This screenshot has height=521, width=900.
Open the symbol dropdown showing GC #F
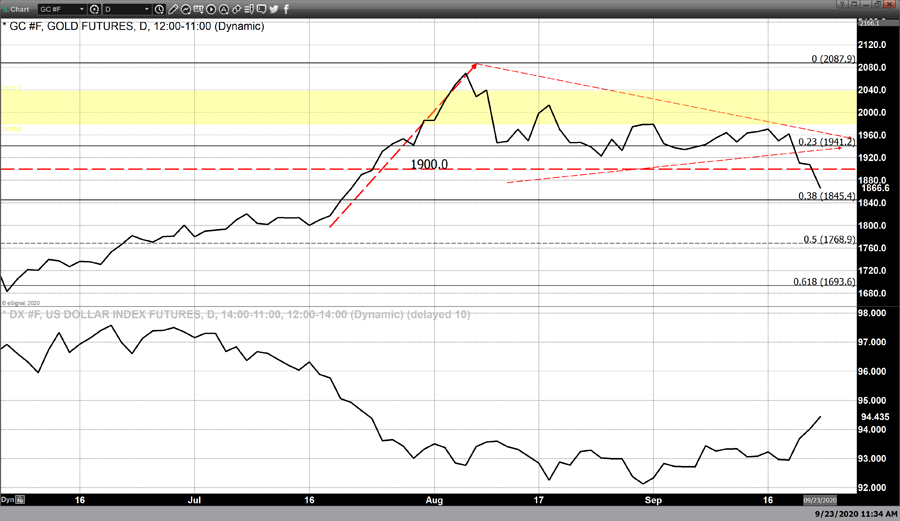pyautogui.click(x=62, y=9)
